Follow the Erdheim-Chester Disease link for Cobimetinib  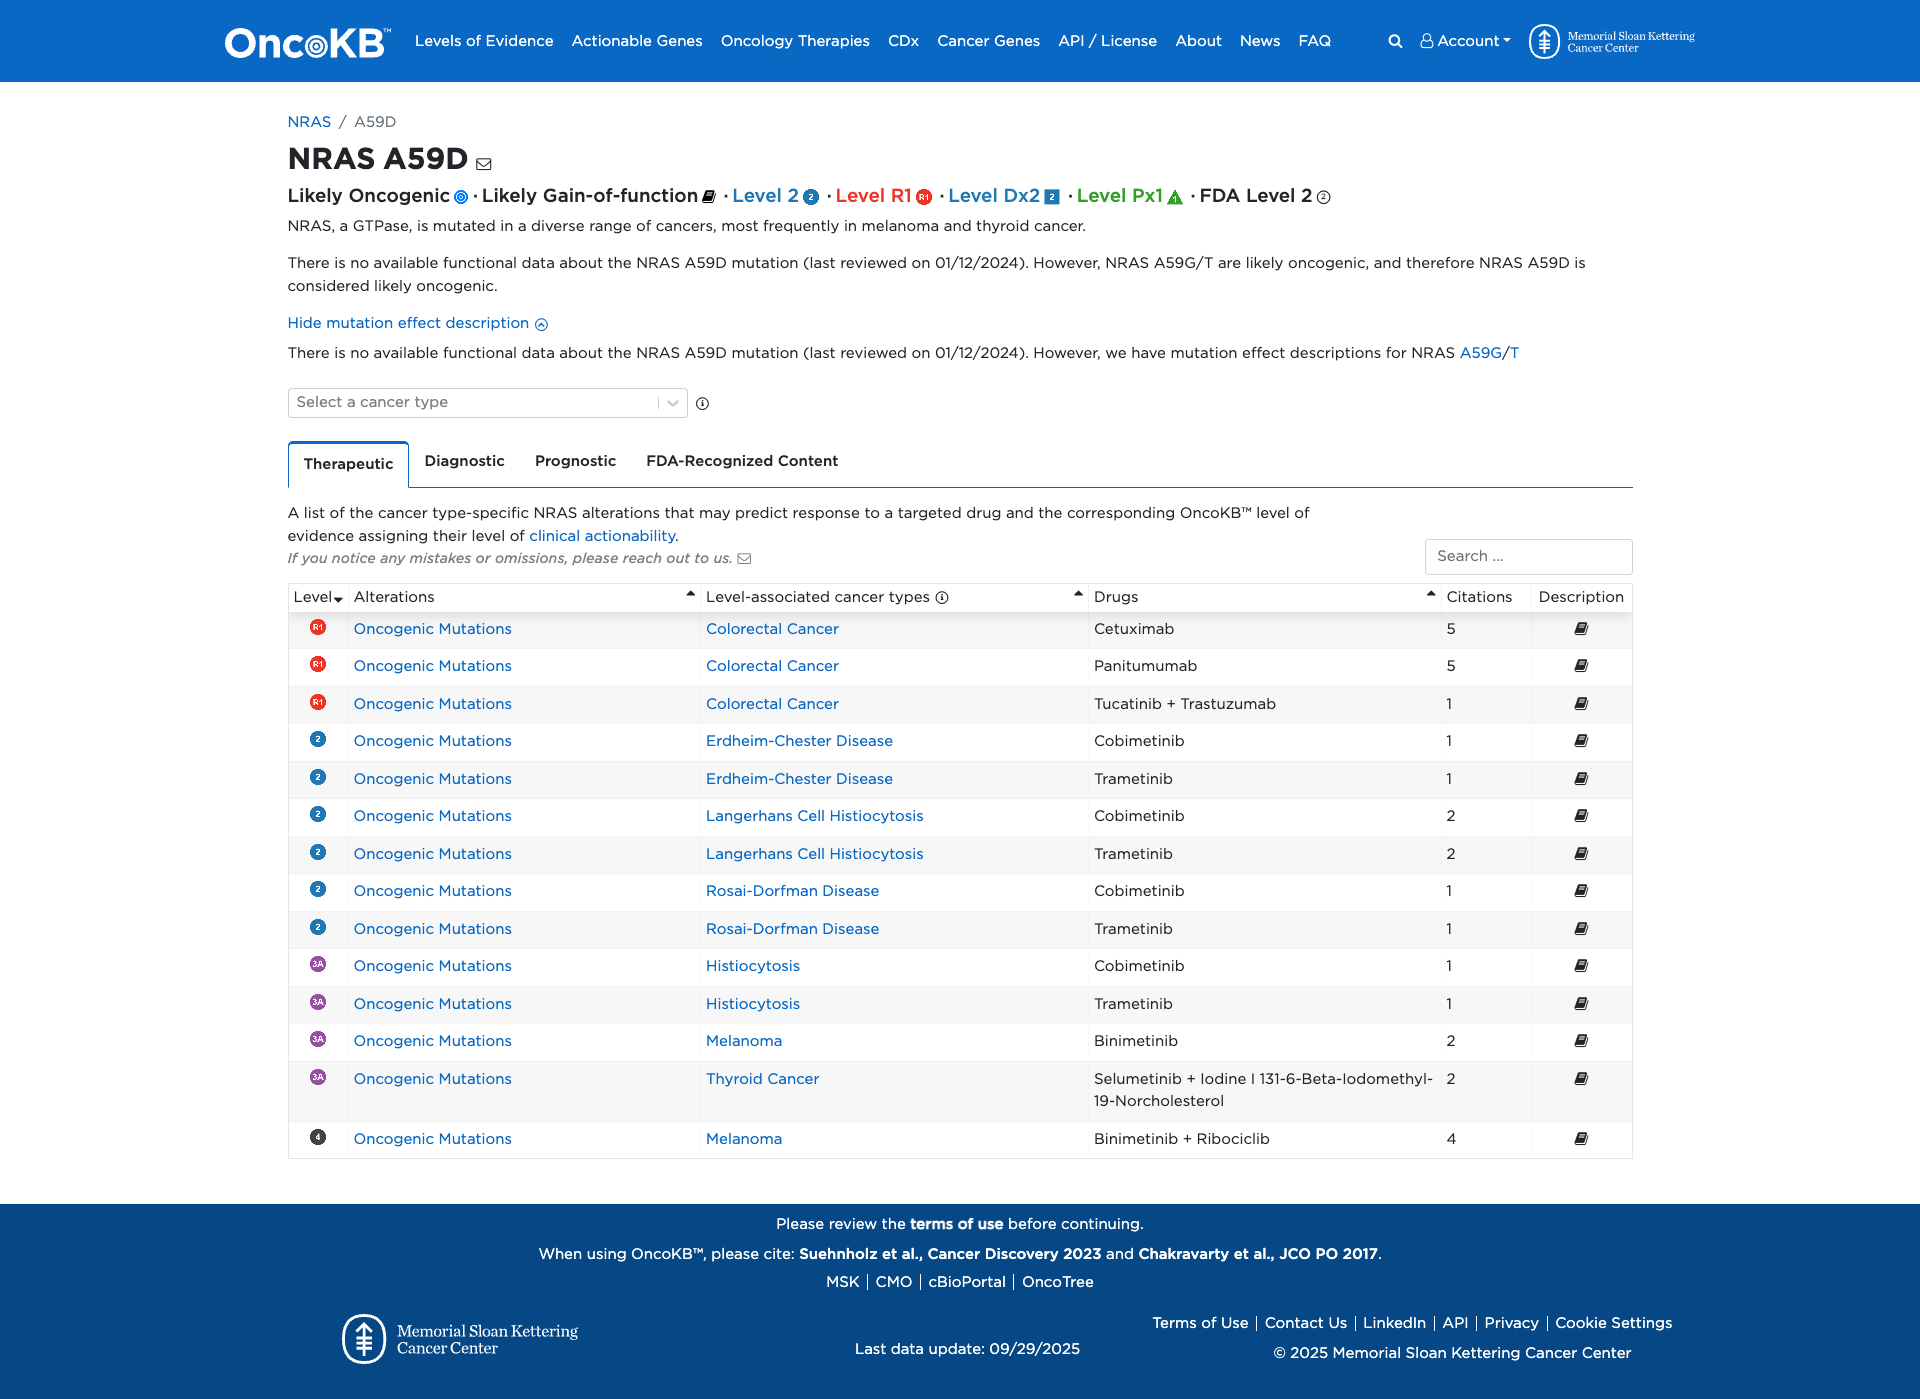click(x=799, y=741)
